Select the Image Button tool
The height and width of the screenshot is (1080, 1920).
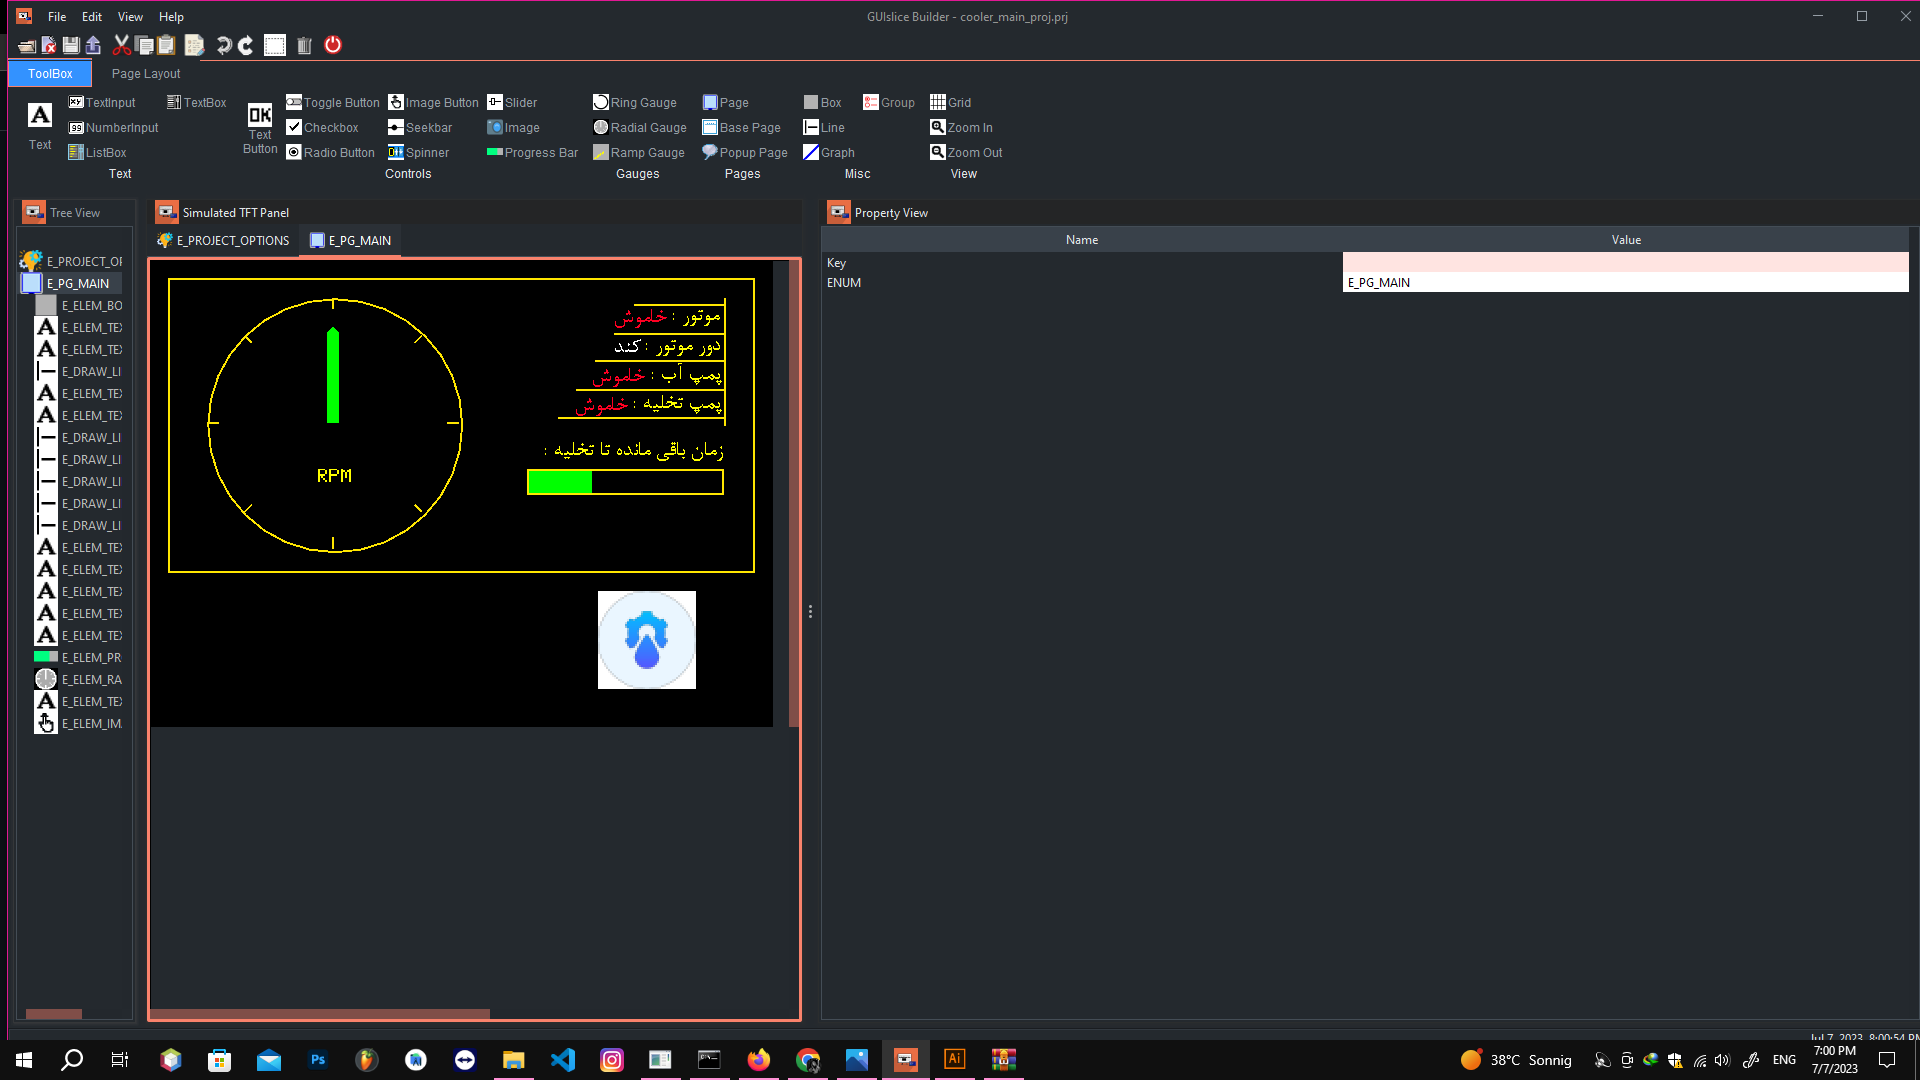click(x=433, y=102)
